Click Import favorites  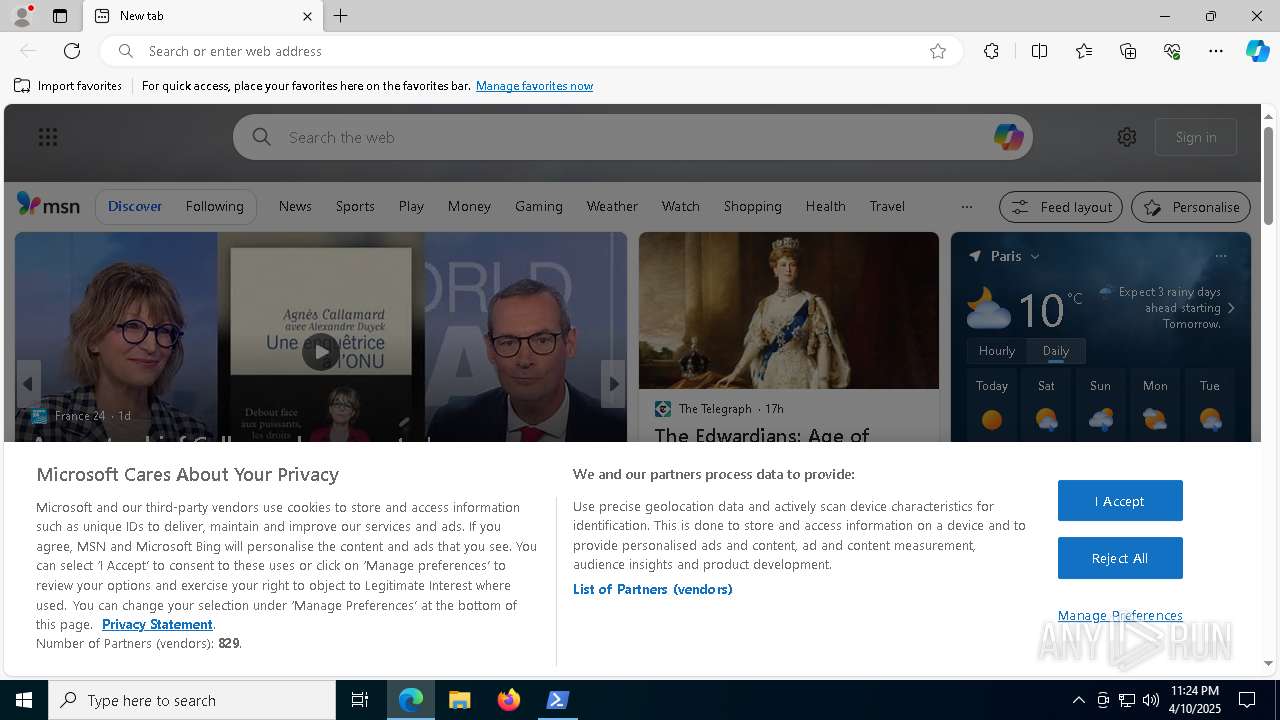[x=68, y=86]
